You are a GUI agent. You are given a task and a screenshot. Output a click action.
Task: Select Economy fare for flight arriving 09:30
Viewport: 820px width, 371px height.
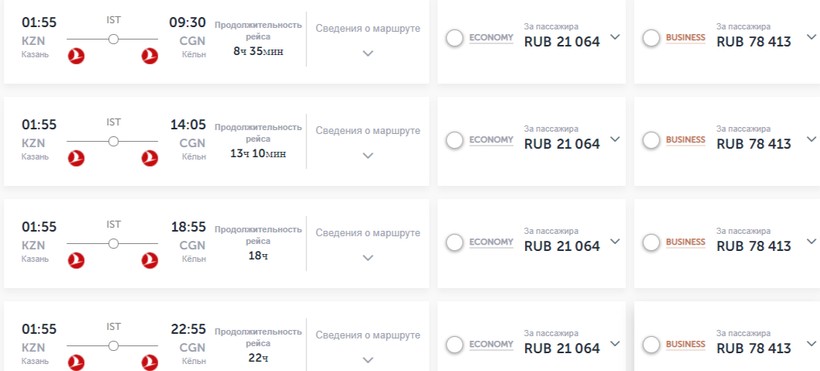pos(454,38)
